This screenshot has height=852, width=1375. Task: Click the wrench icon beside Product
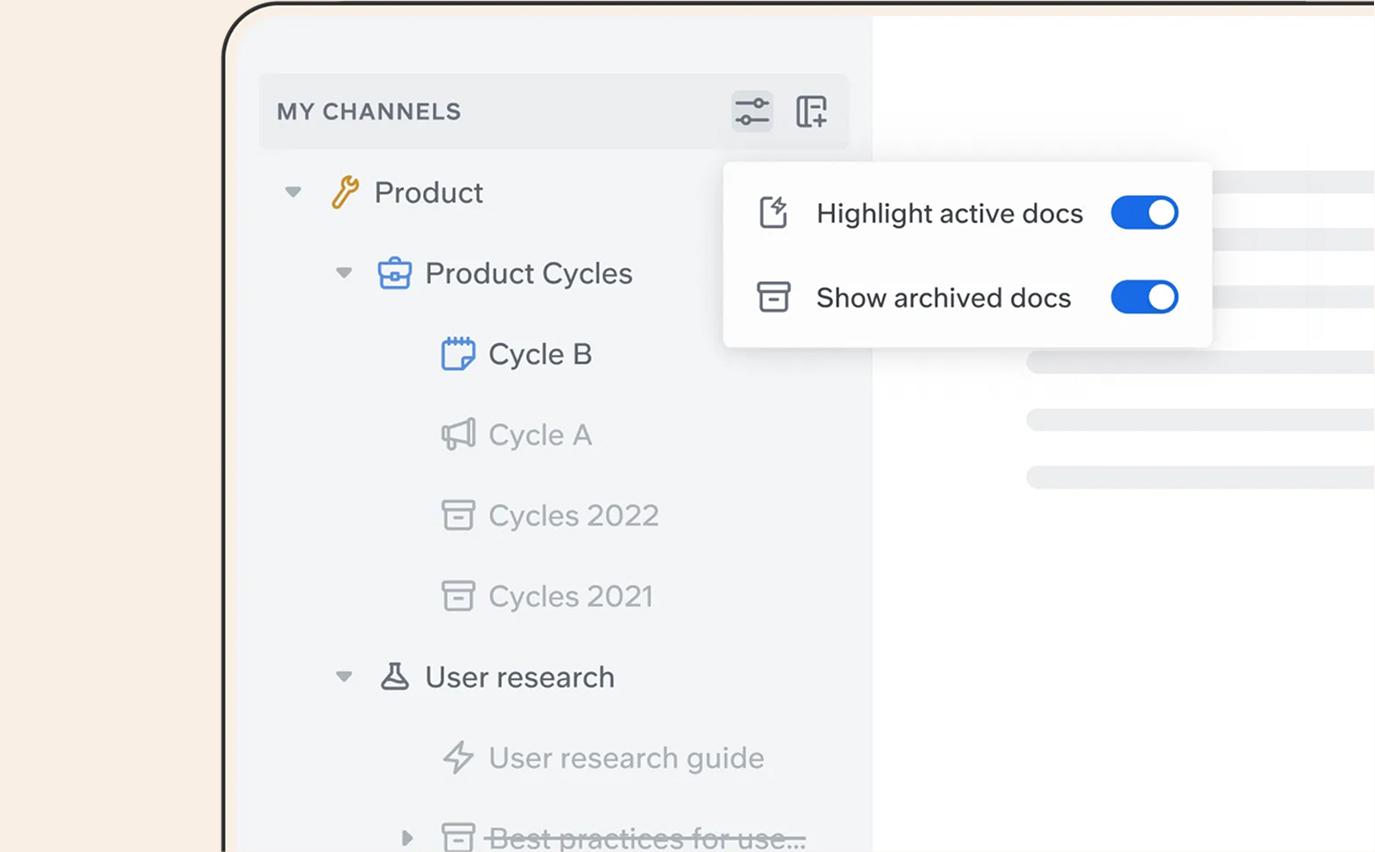(345, 192)
